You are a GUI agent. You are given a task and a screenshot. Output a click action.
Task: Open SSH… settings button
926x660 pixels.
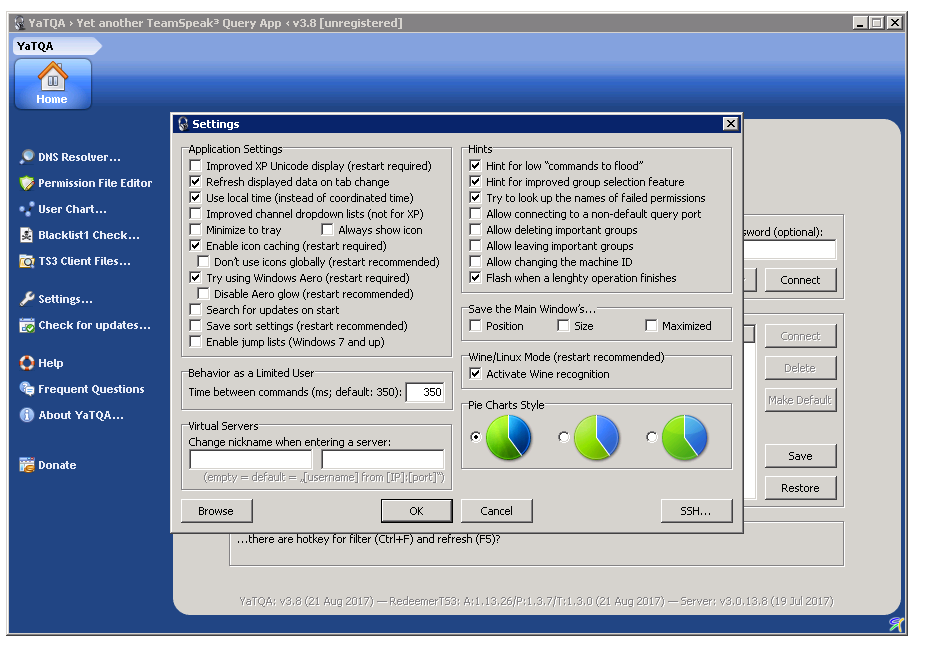click(x=696, y=511)
